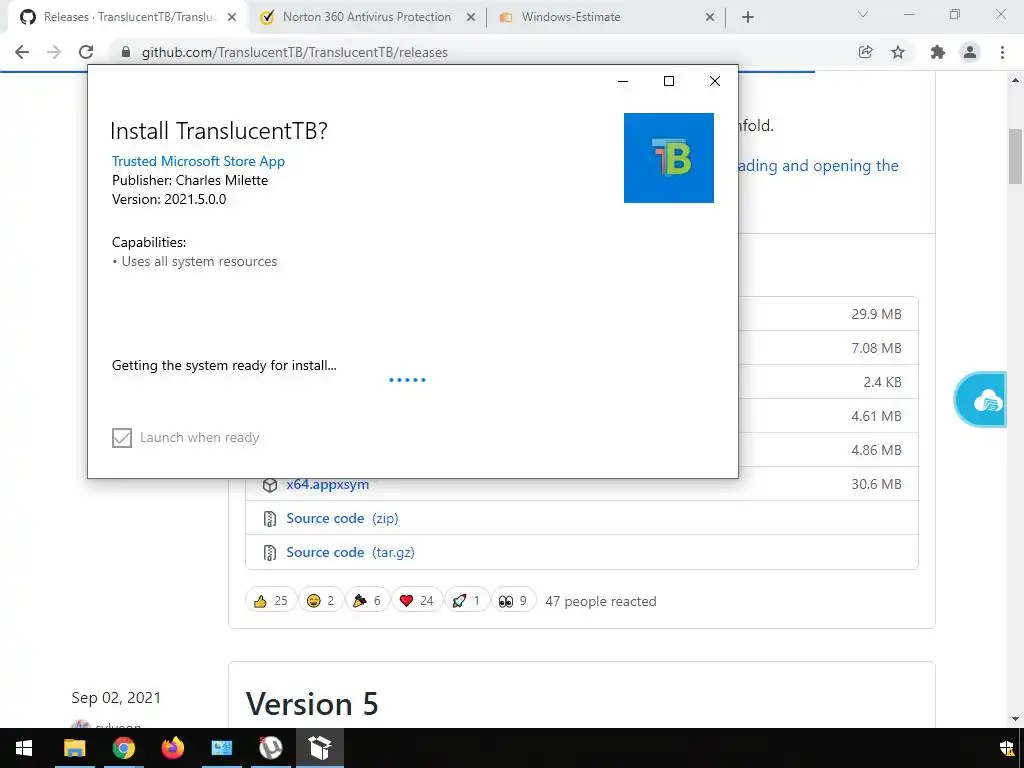Open the Trusted Microsoft Store App link
This screenshot has width=1024, height=768.
coord(199,161)
